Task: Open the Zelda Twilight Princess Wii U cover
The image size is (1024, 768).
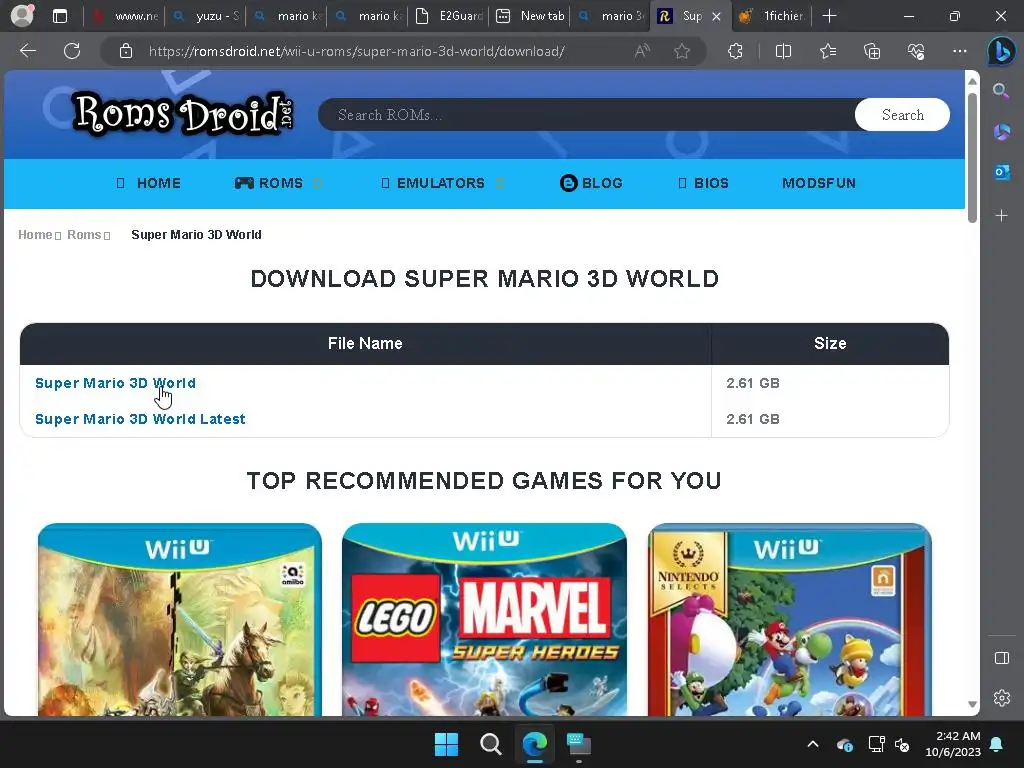Action: pyautogui.click(x=180, y=619)
